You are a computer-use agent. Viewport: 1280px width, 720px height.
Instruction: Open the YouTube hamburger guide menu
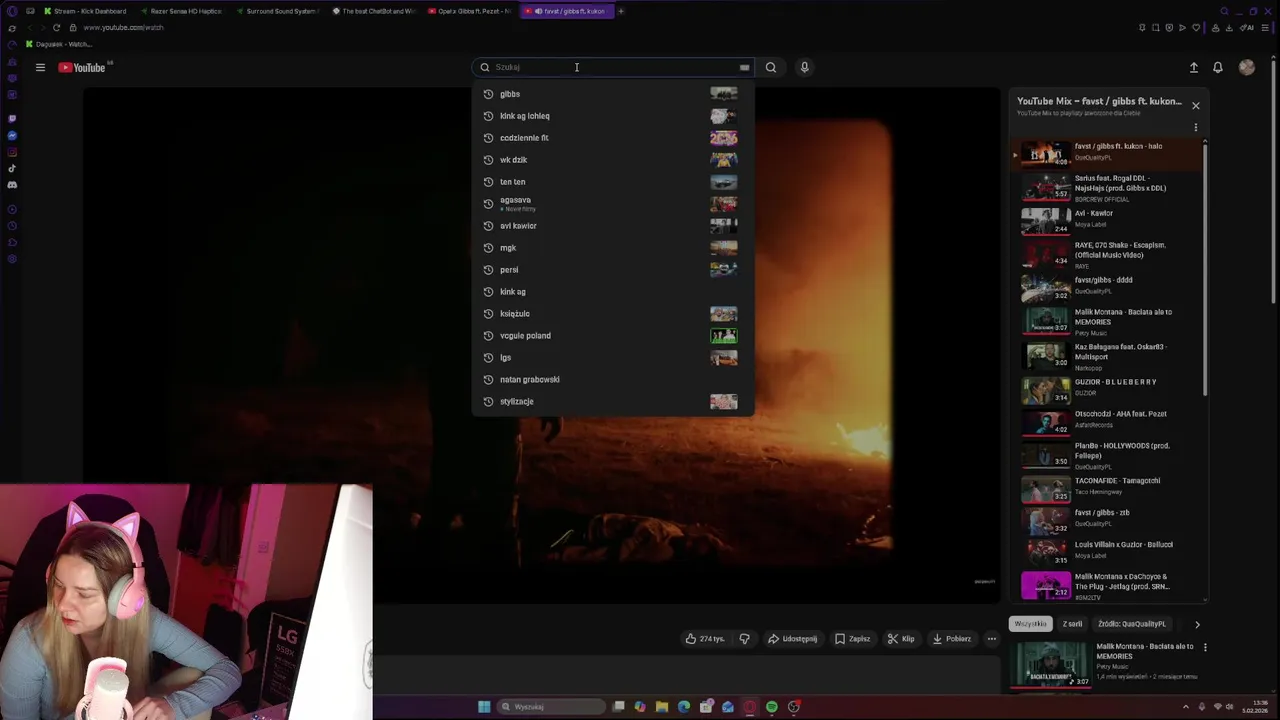[x=40, y=67]
